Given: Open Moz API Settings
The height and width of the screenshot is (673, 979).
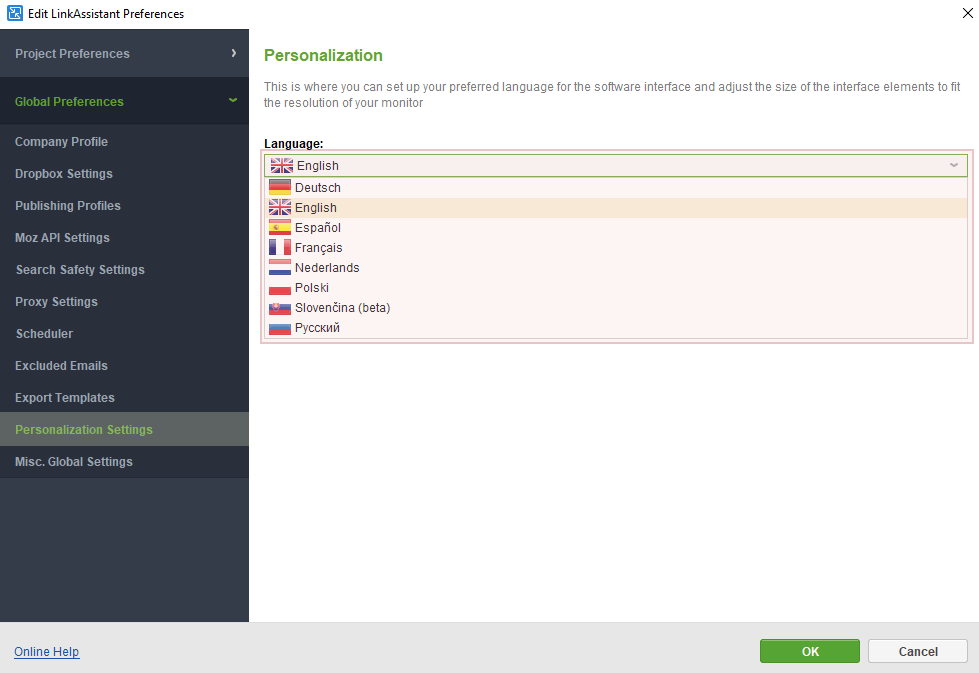Looking at the screenshot, I should 124,238.
